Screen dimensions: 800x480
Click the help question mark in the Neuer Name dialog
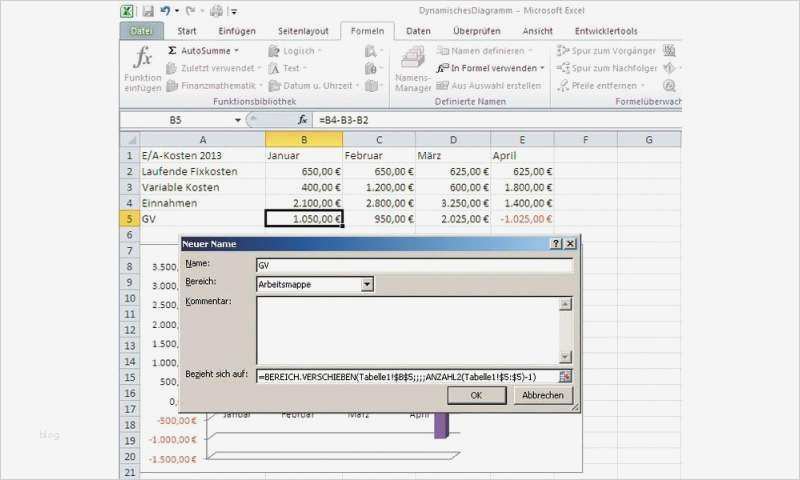click(x=556, y=244)
